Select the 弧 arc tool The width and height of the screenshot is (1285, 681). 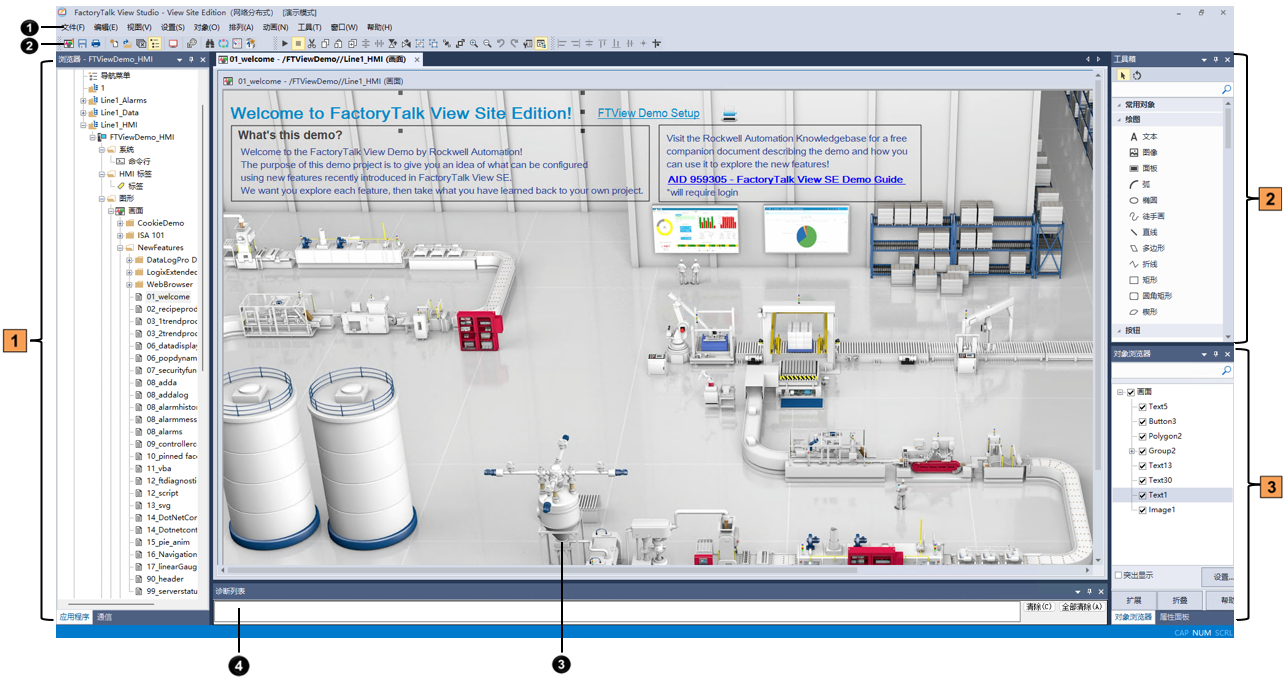1139,184
